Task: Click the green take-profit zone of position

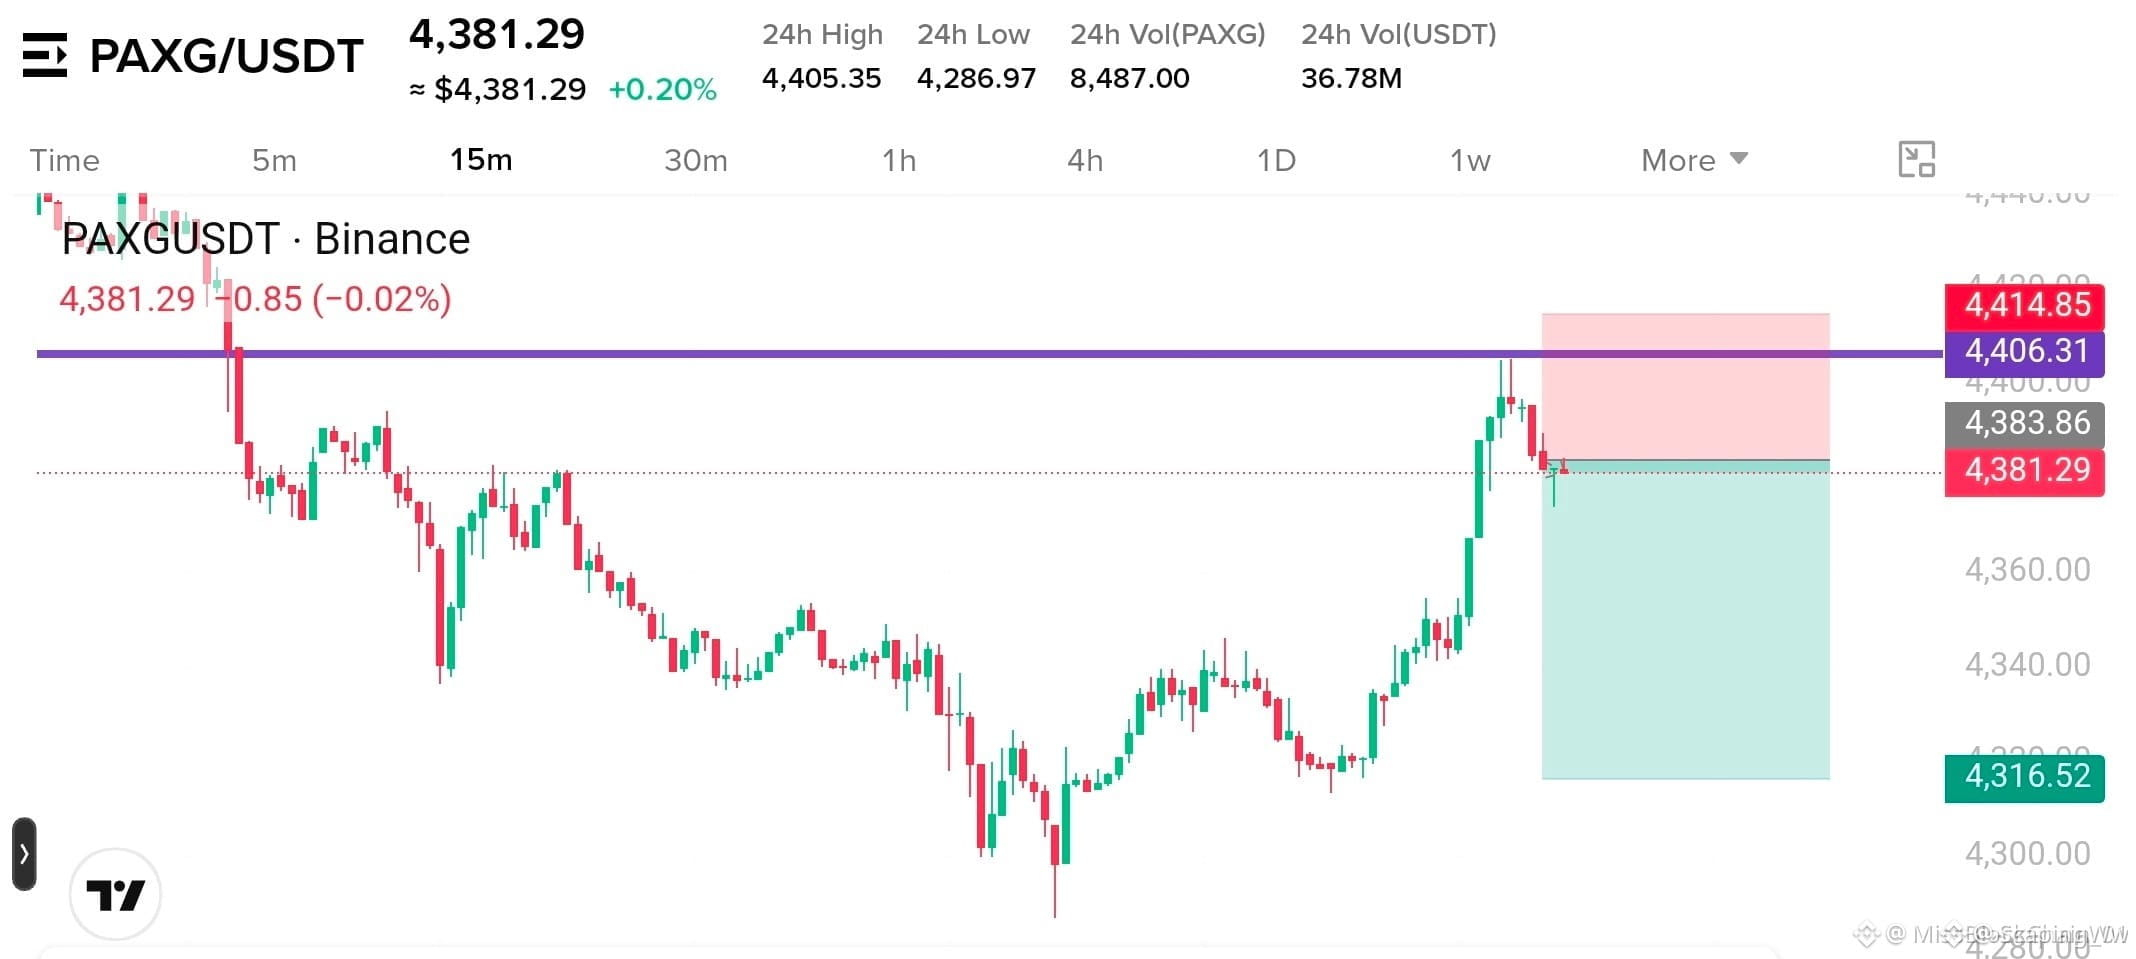Action: tap(1685, 620)
